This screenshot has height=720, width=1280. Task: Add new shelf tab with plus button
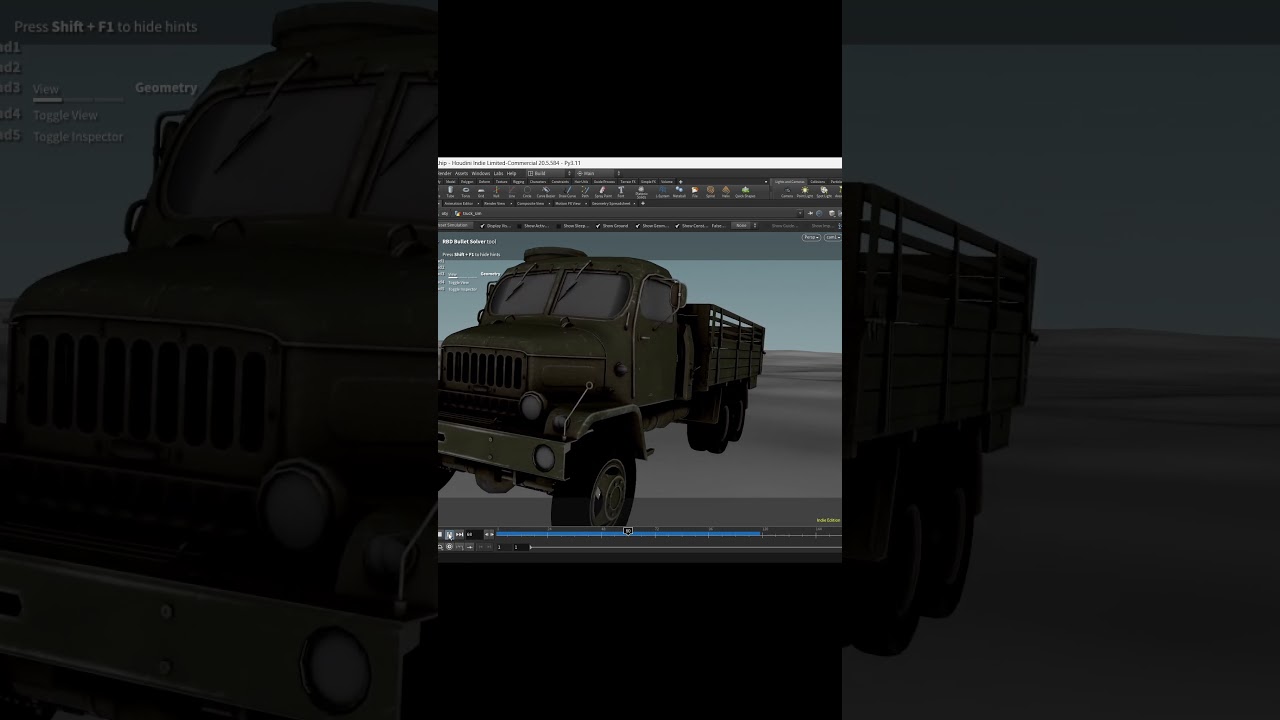tap(681, 182)
